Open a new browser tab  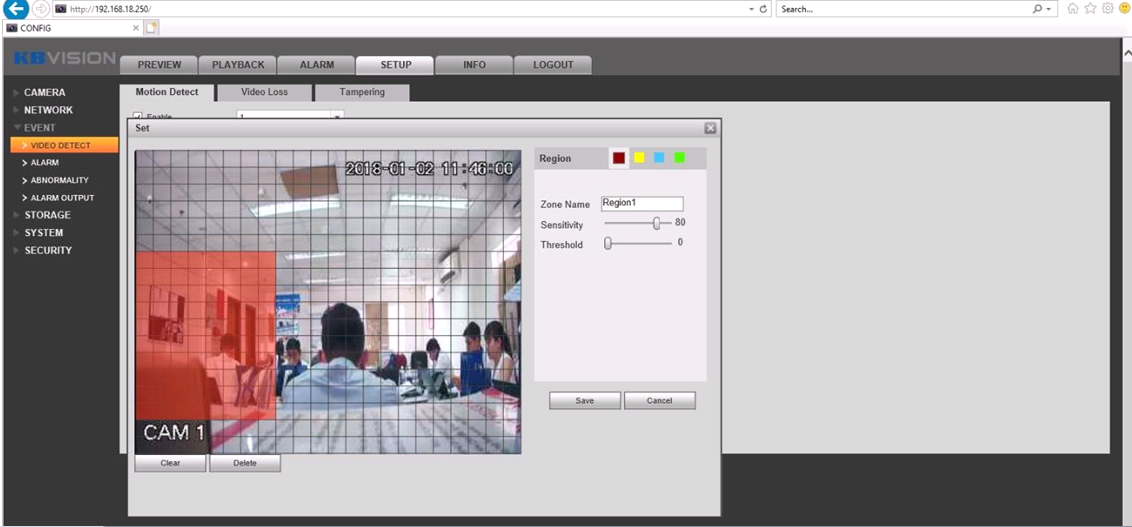(x=153, y=27)
